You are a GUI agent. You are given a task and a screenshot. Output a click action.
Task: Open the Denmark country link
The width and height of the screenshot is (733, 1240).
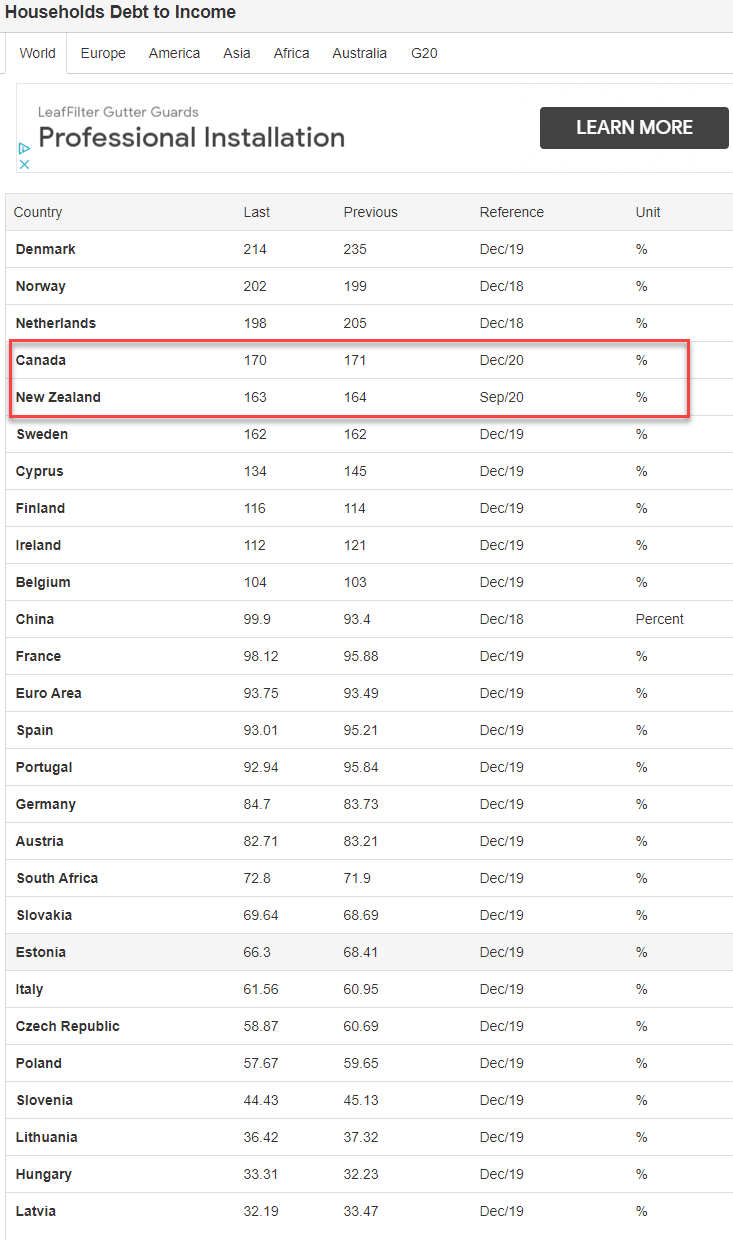[46, 249]
